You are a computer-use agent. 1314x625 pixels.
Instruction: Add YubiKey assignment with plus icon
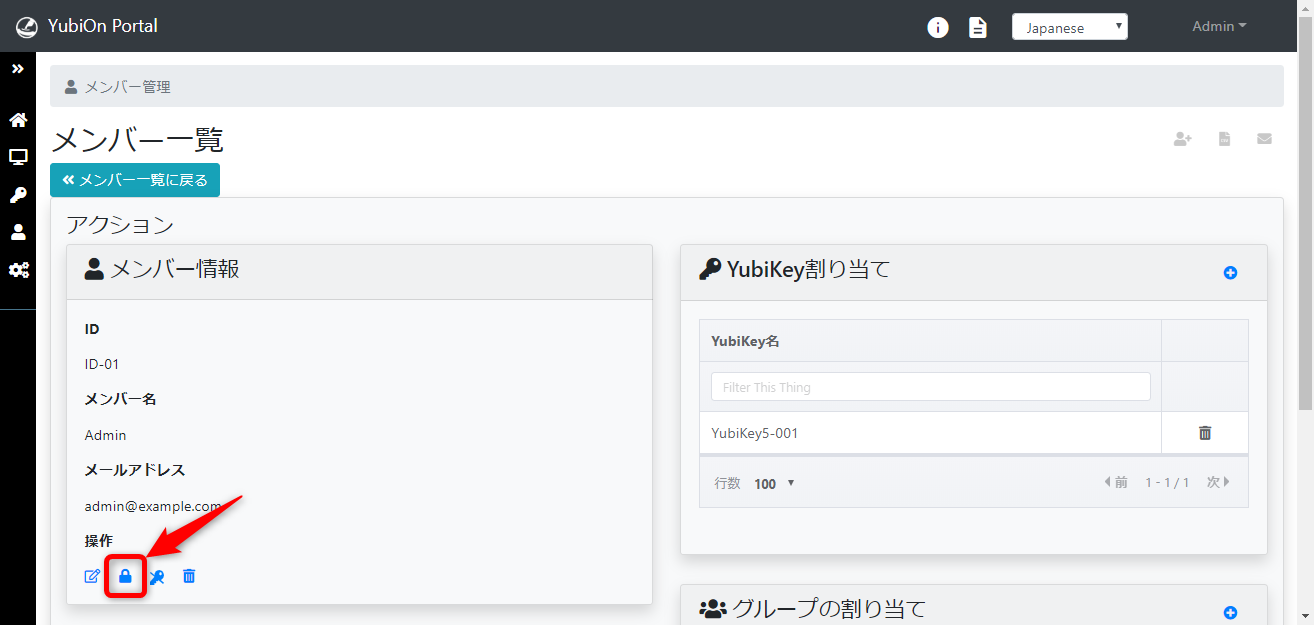click(x=1230, y=272)
